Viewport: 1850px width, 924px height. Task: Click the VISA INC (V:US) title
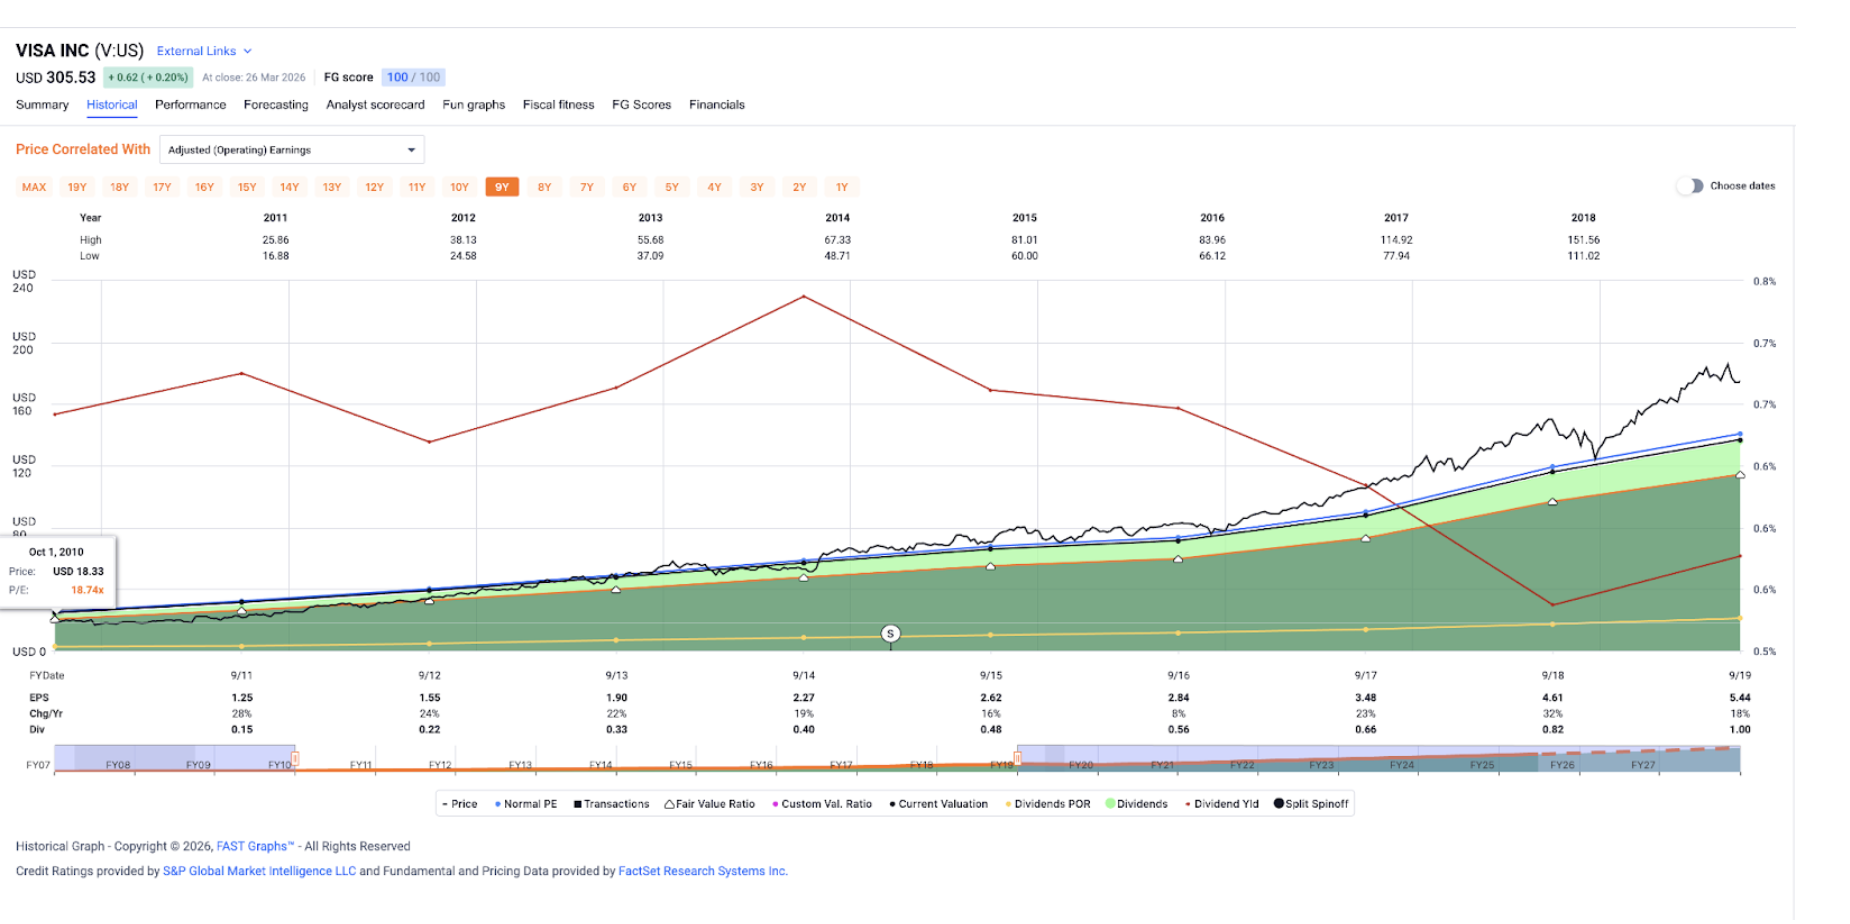pyautogui.click(x=80, y=51)
